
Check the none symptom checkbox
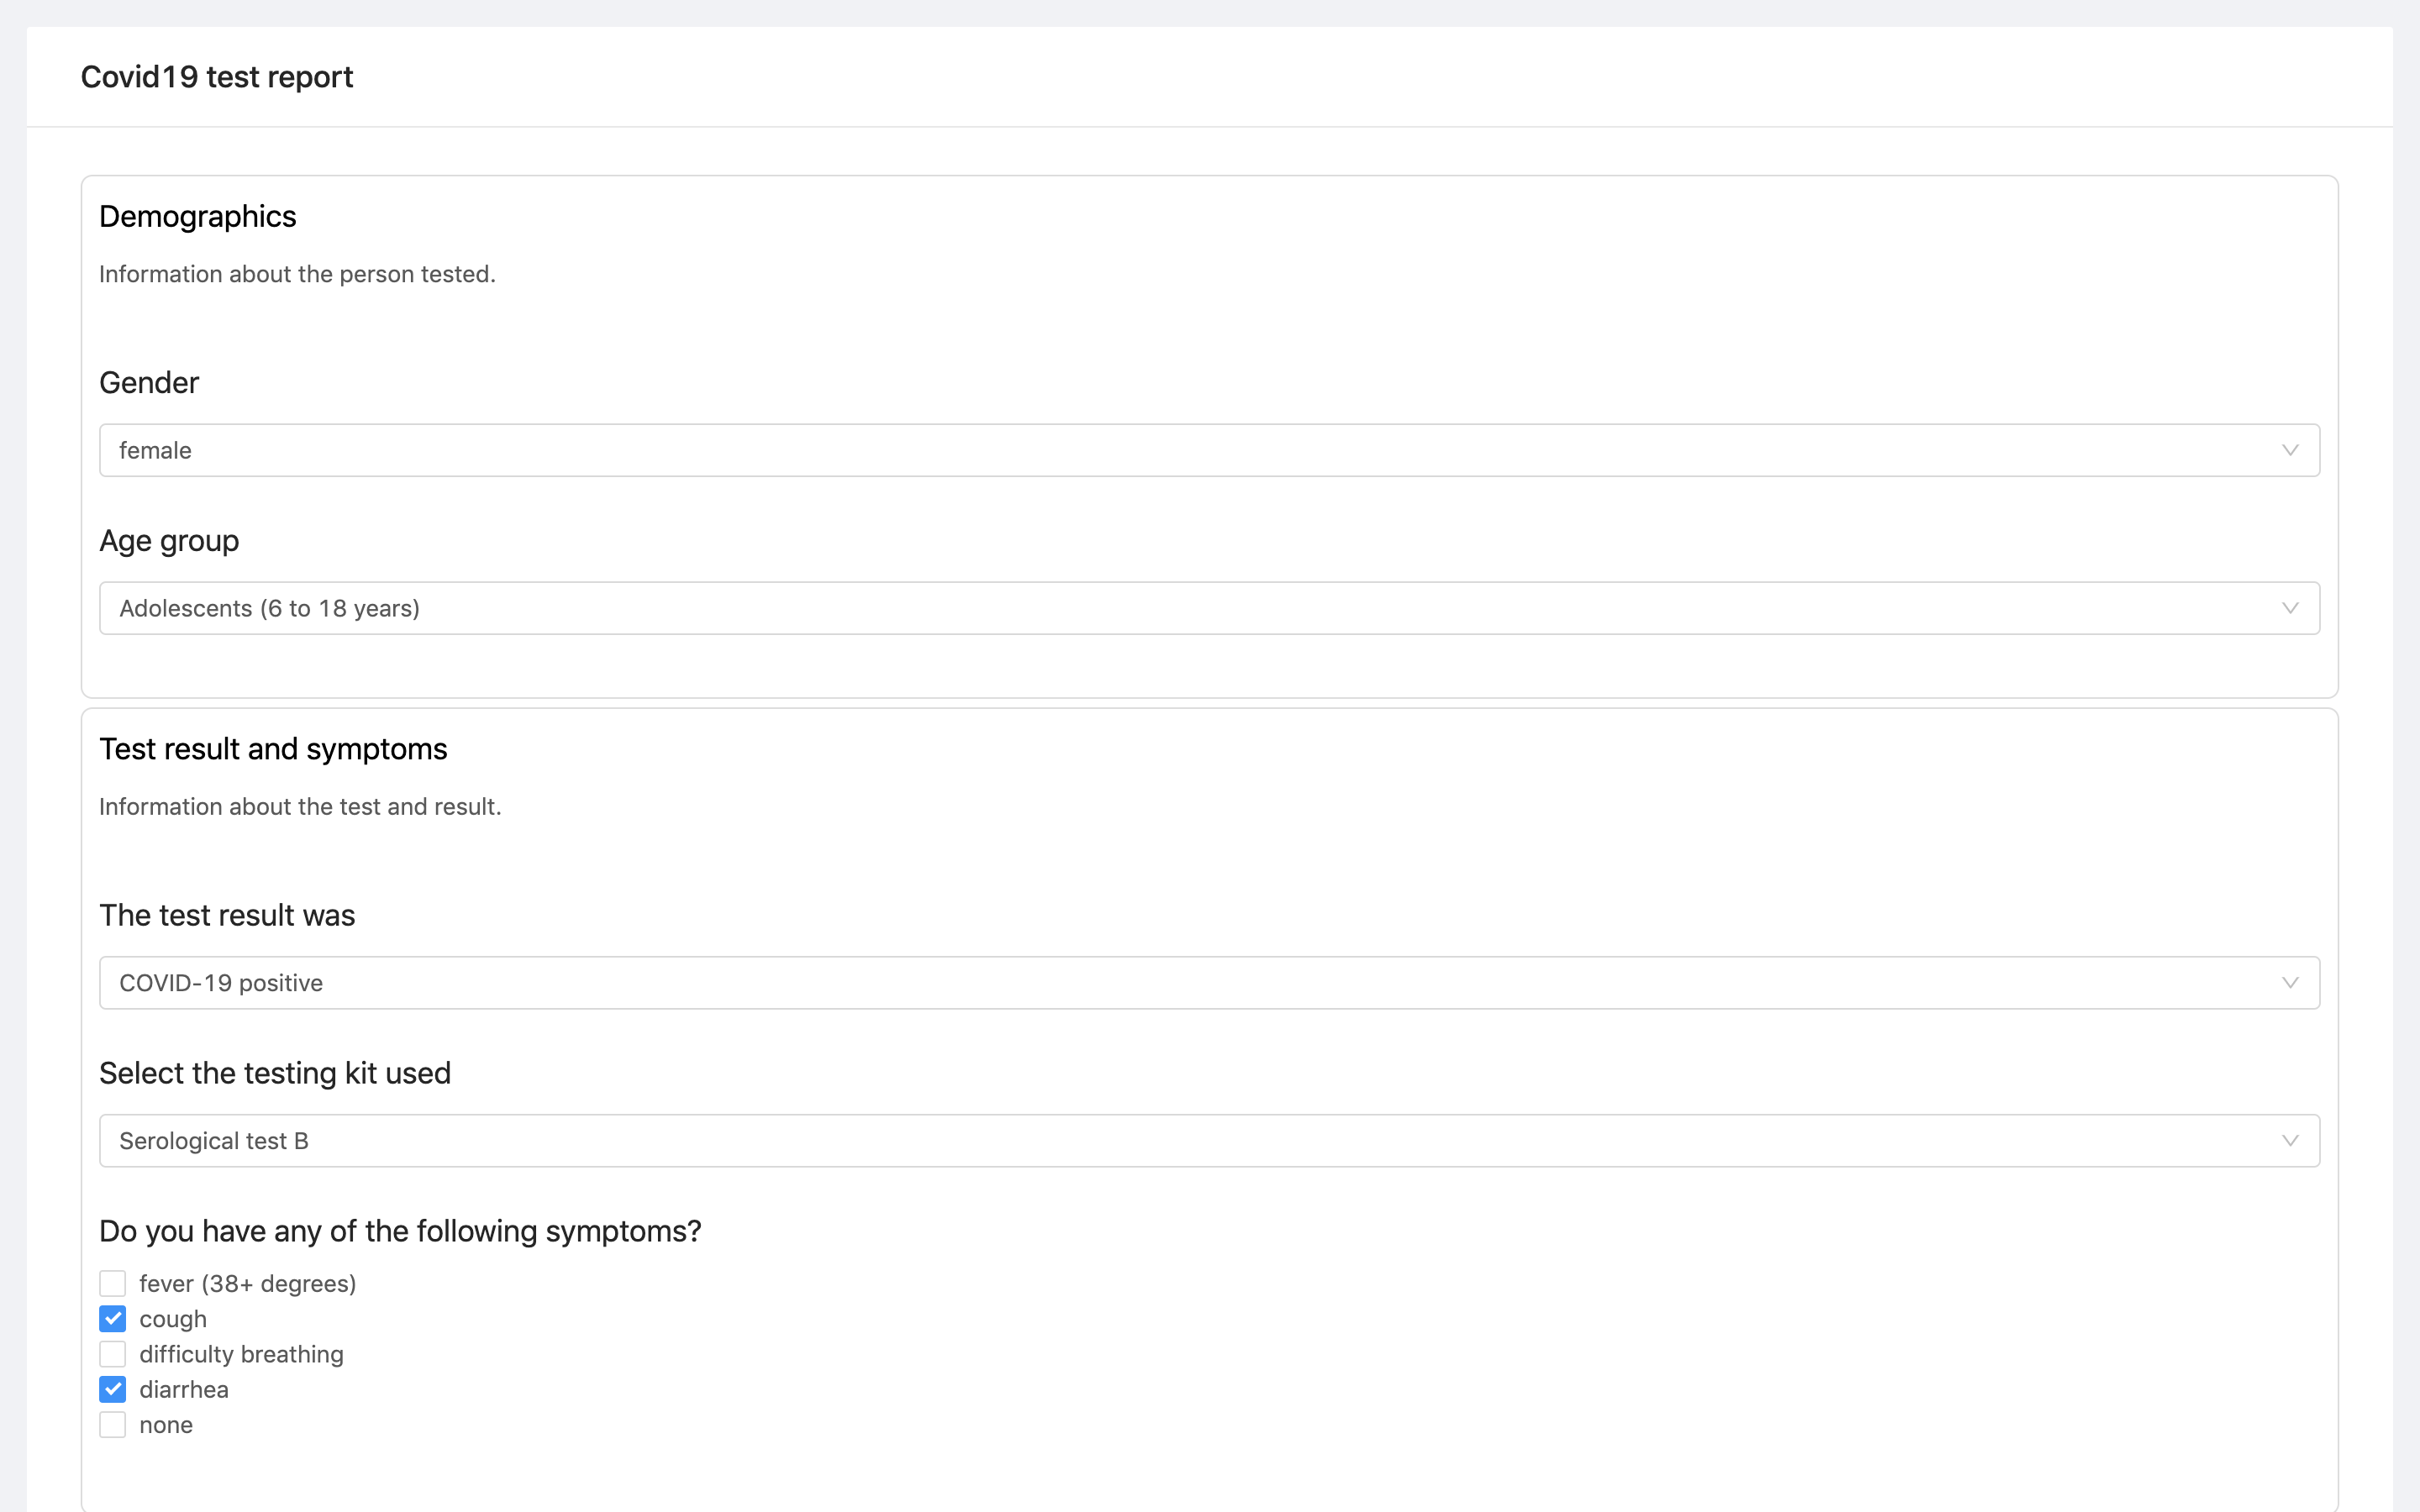point(113,1425)
